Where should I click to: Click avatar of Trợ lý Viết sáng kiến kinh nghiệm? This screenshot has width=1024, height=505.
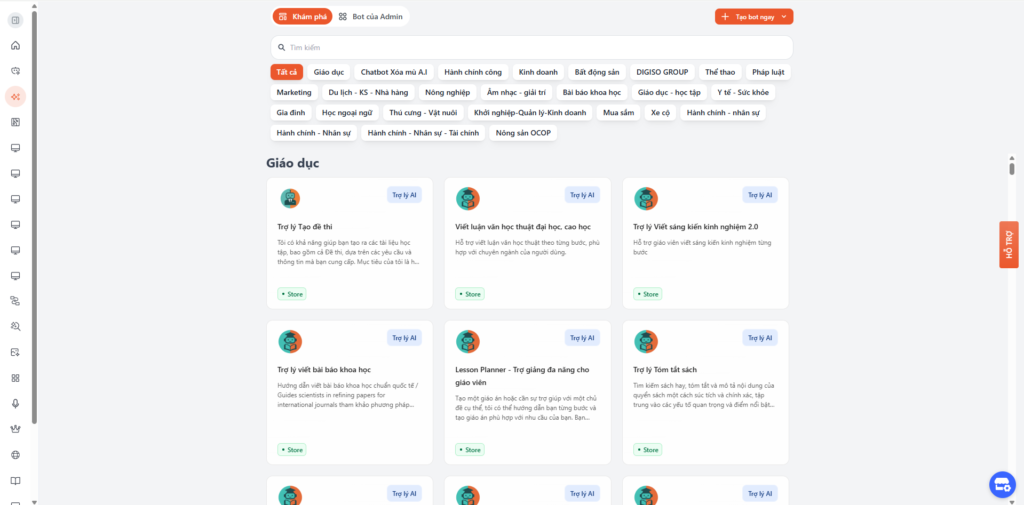pos(646,199)
